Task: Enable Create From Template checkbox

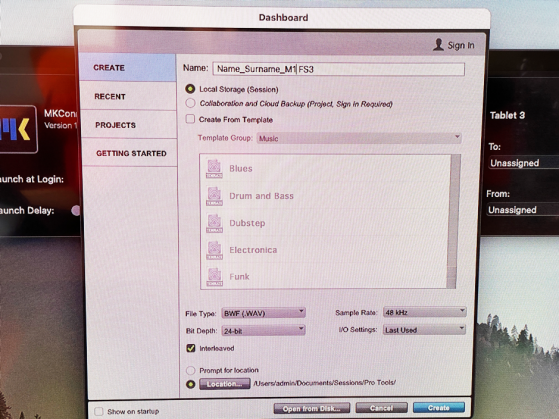Action: pos(190,119)
